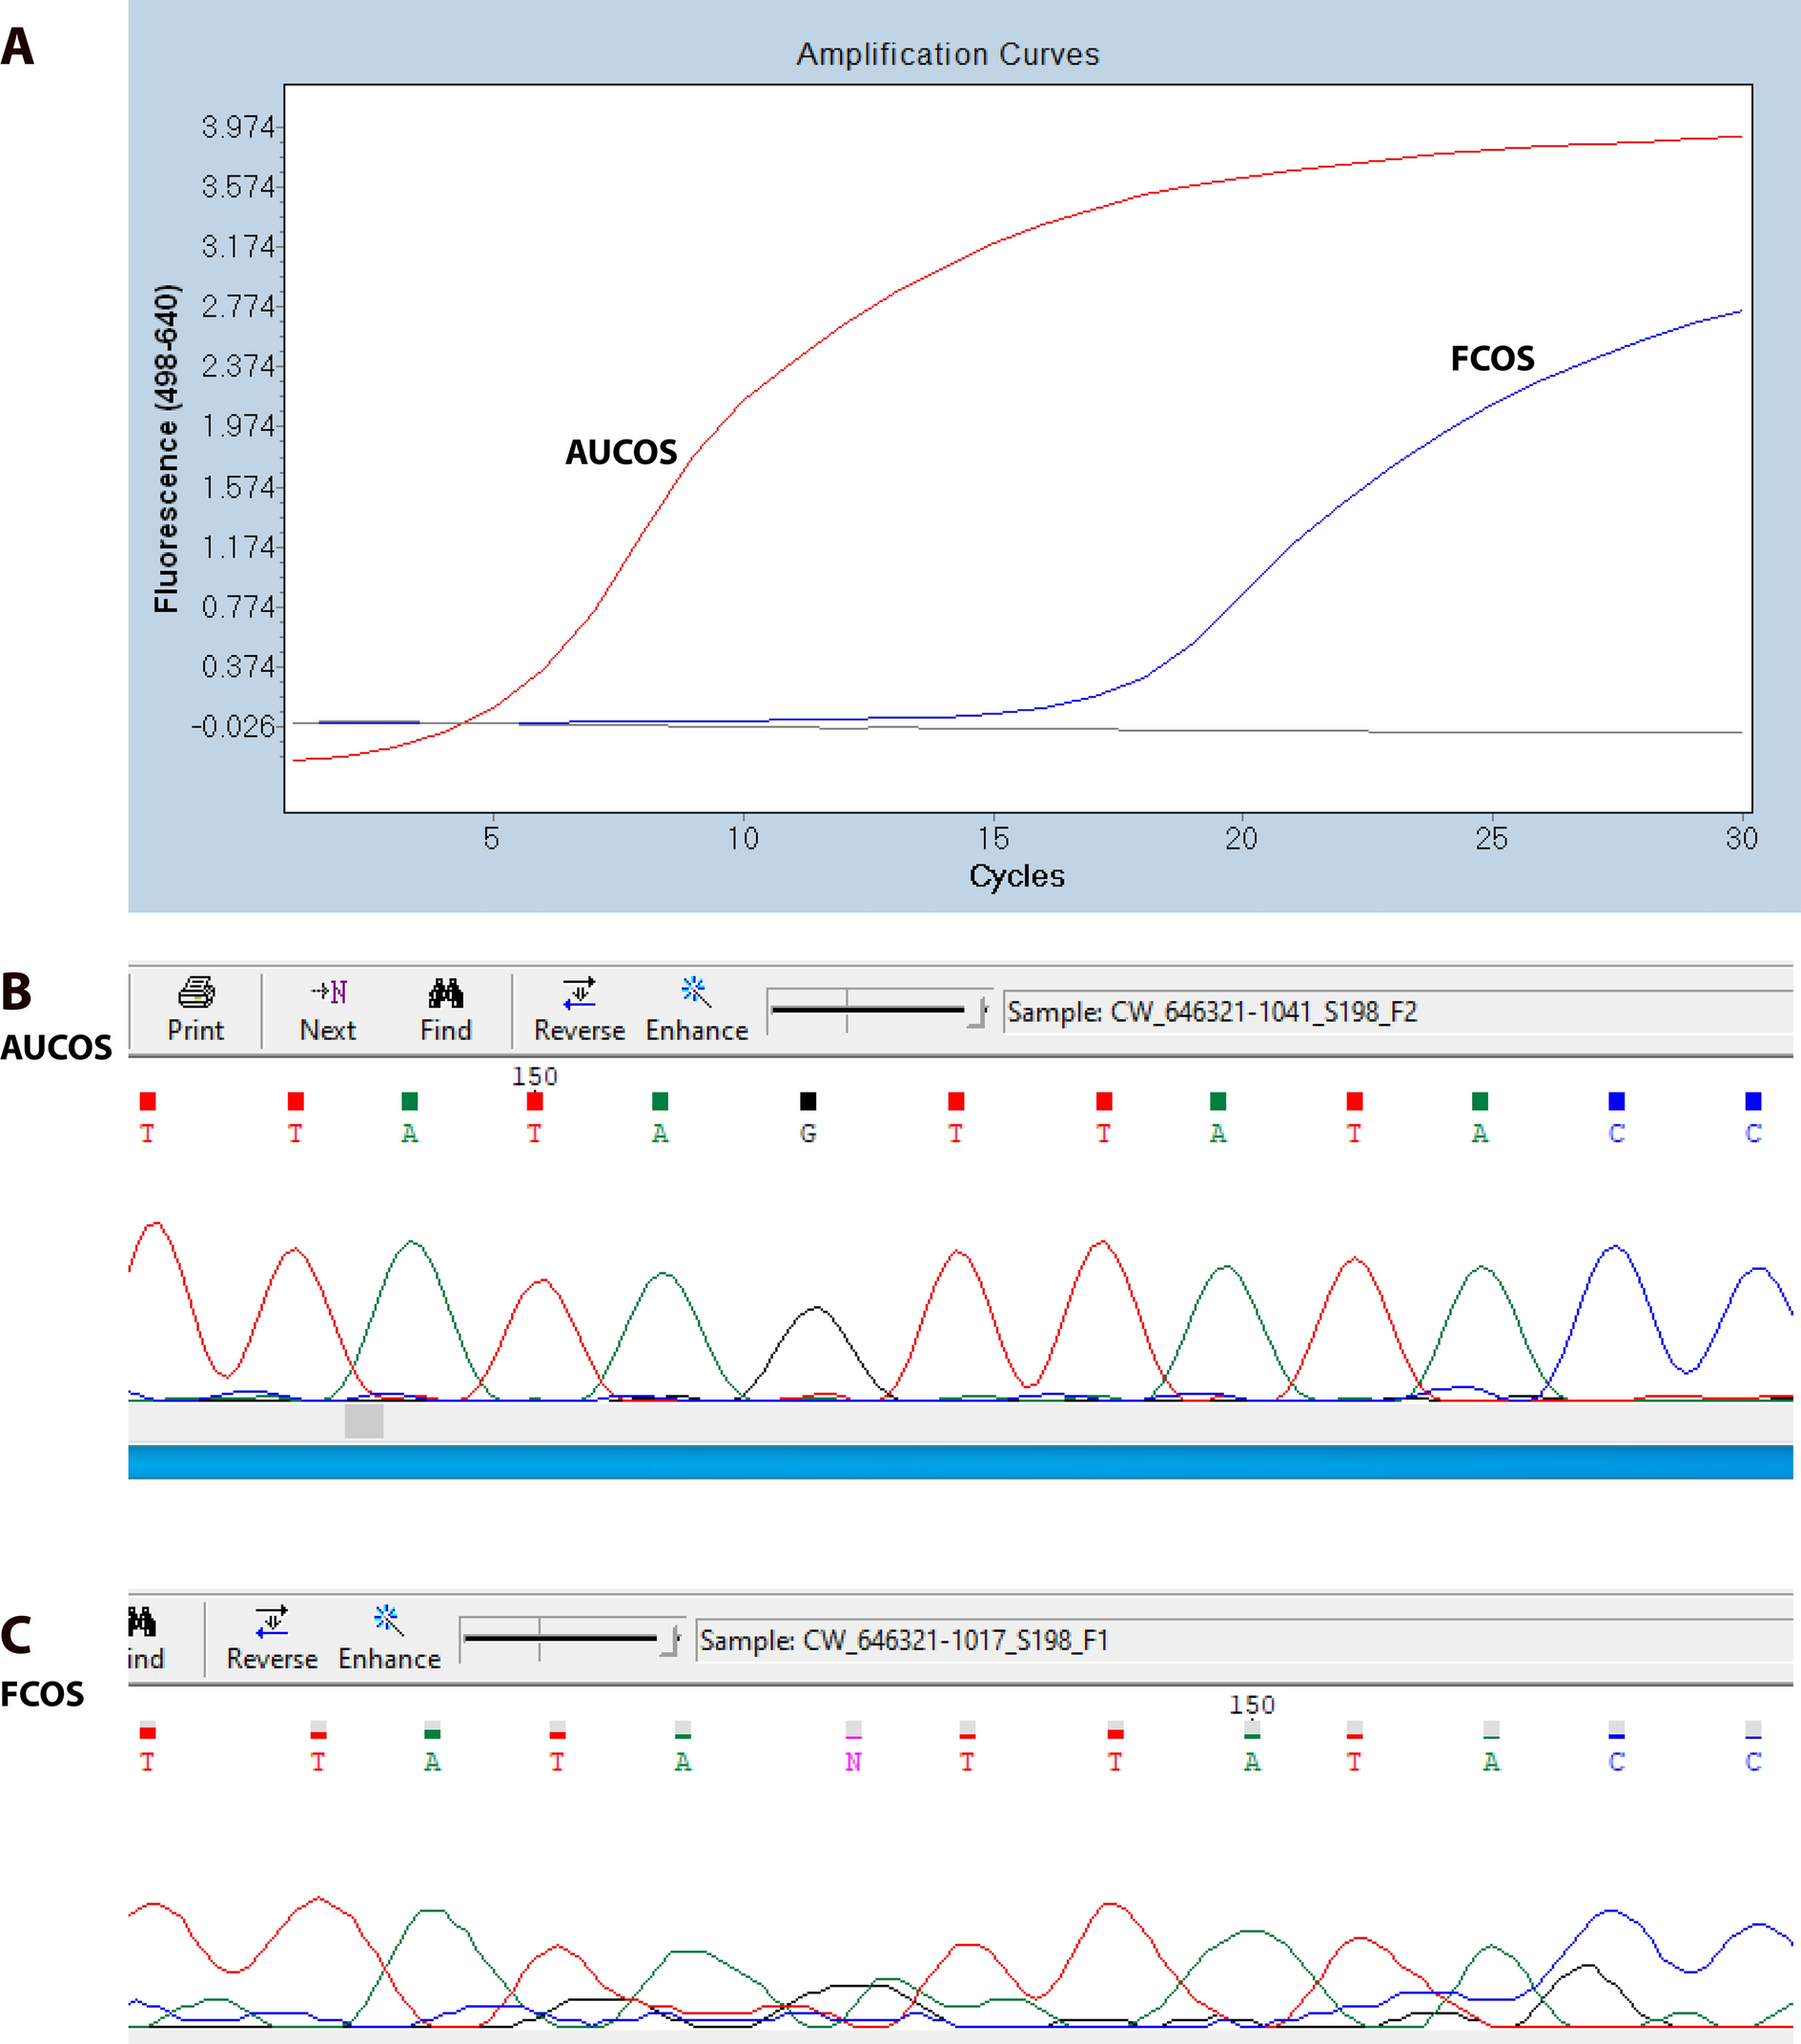Select black G base marker in AUCOS sequence

point(808,1101)
